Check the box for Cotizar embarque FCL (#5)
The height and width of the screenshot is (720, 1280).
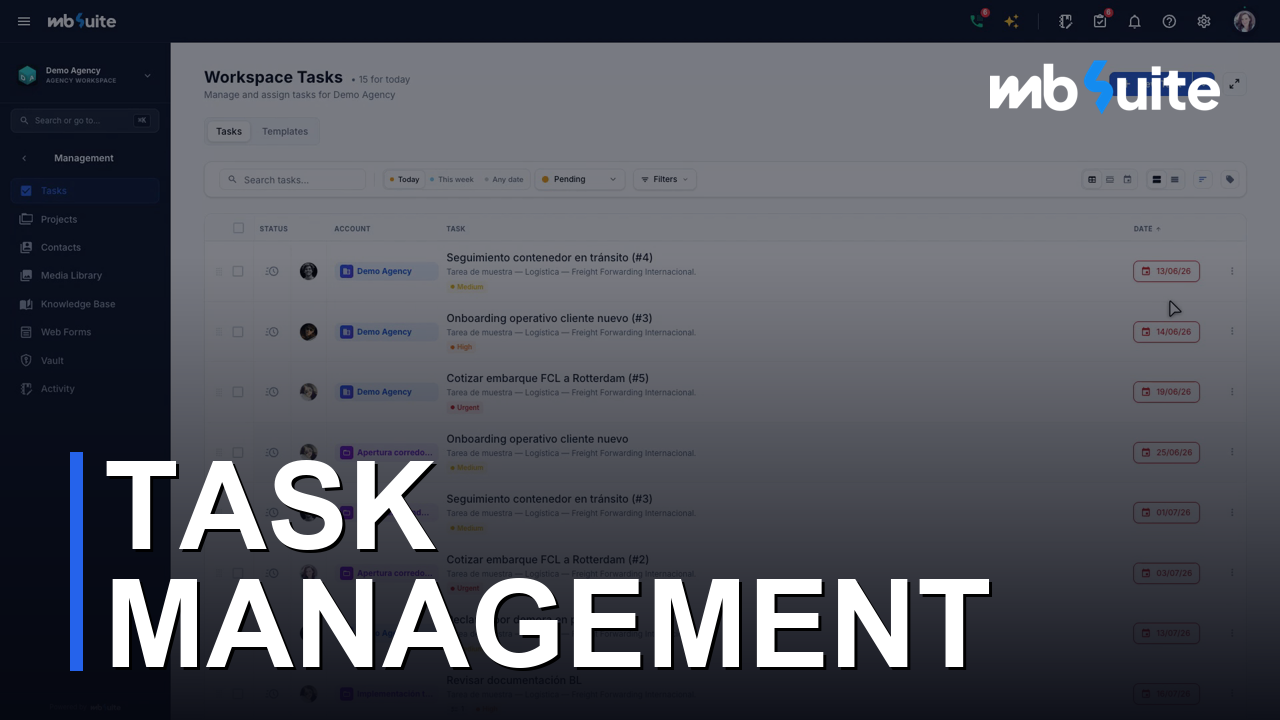coord(238,392)
